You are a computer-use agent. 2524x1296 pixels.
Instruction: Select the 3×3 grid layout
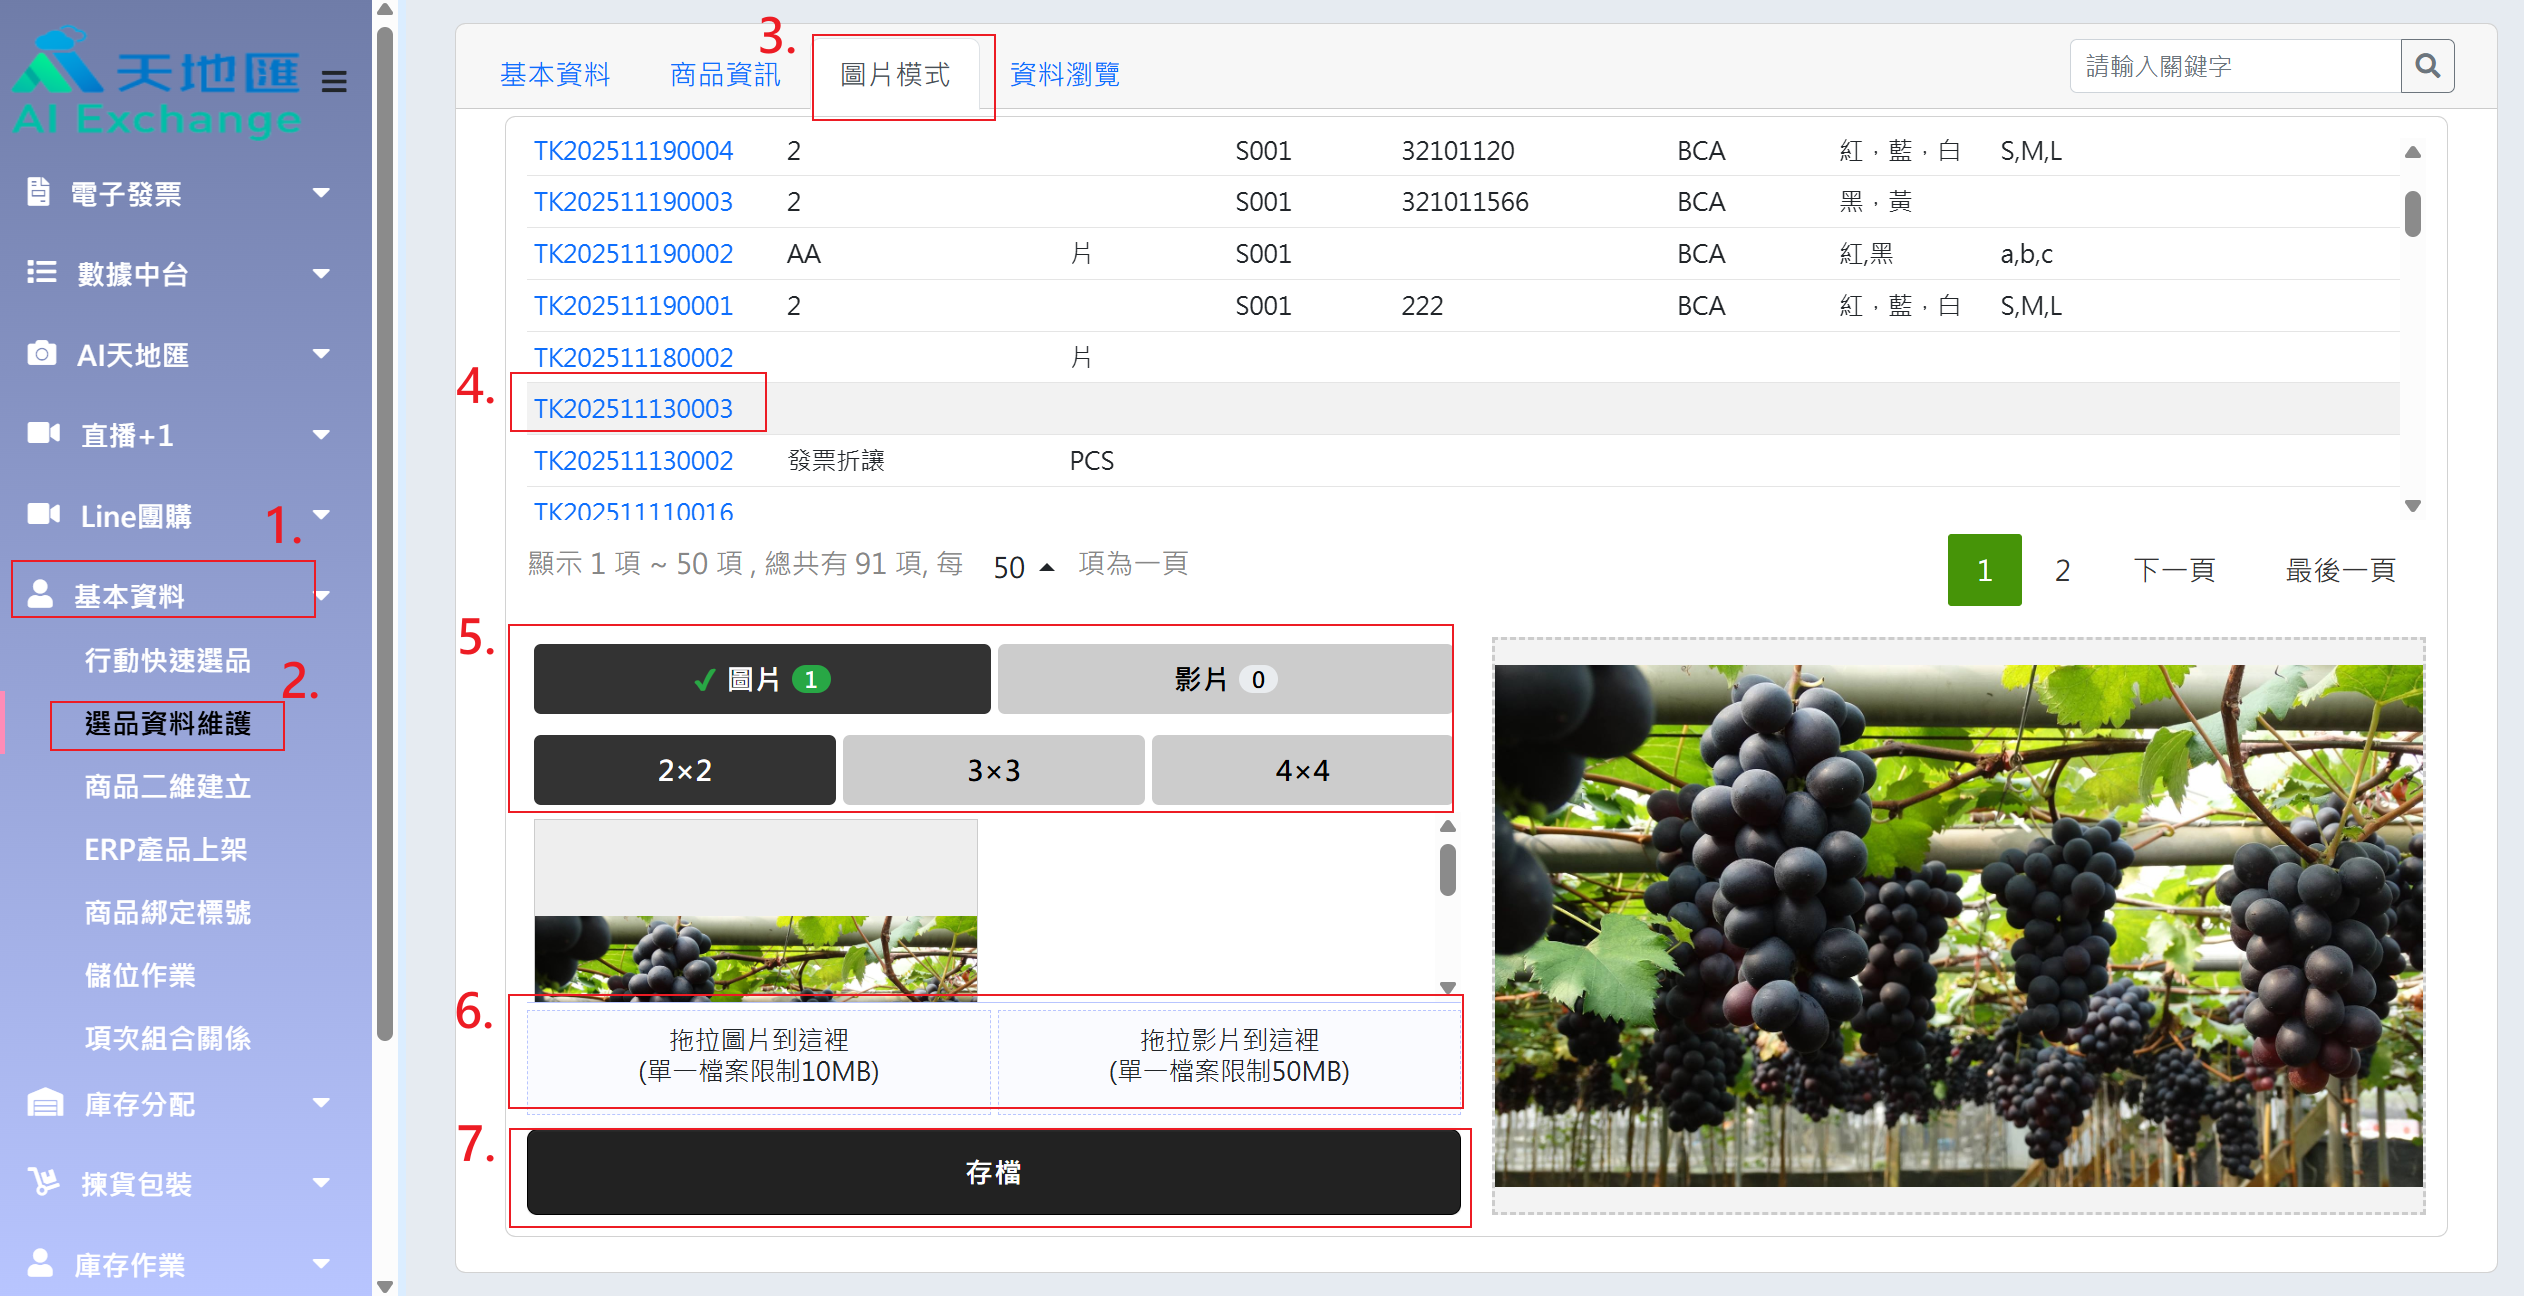tap(993, 770)
